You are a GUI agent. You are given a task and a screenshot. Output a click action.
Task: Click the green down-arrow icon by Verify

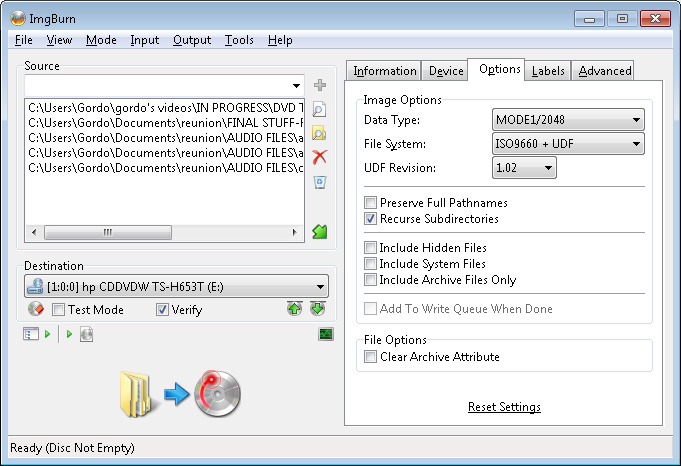[317, 309]
